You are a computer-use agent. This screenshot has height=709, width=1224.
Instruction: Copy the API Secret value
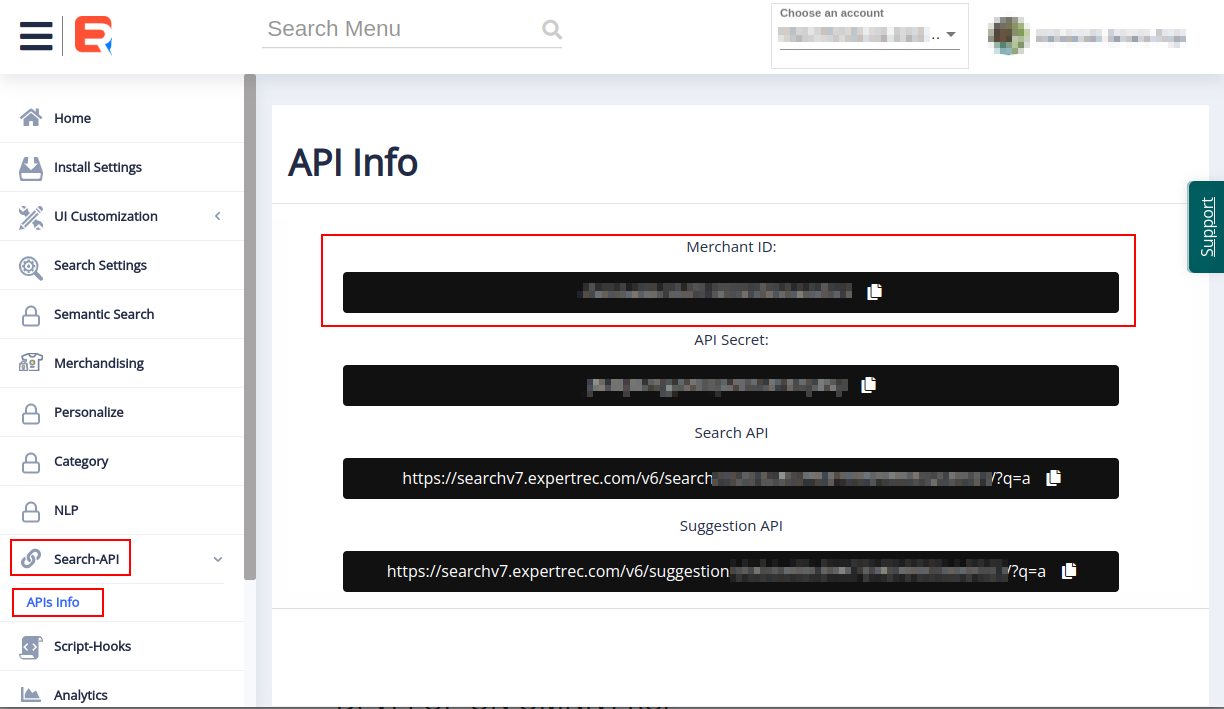coord(869,384)
